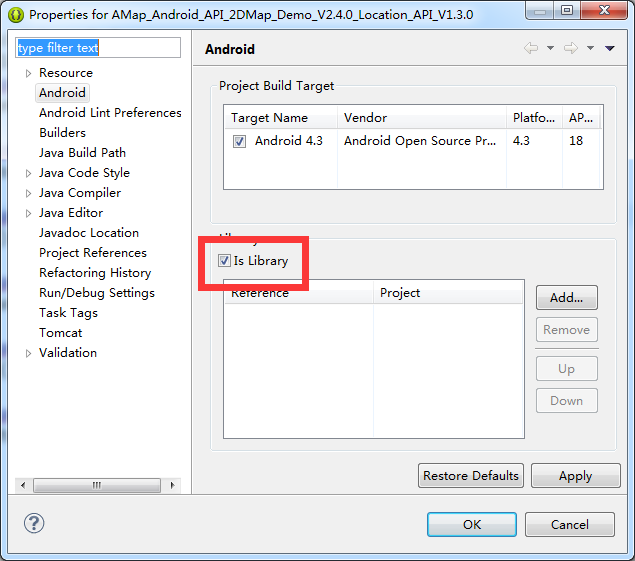Click the Vendor column header
This screenshot has height=561, width=635.
tap(422, 117)
